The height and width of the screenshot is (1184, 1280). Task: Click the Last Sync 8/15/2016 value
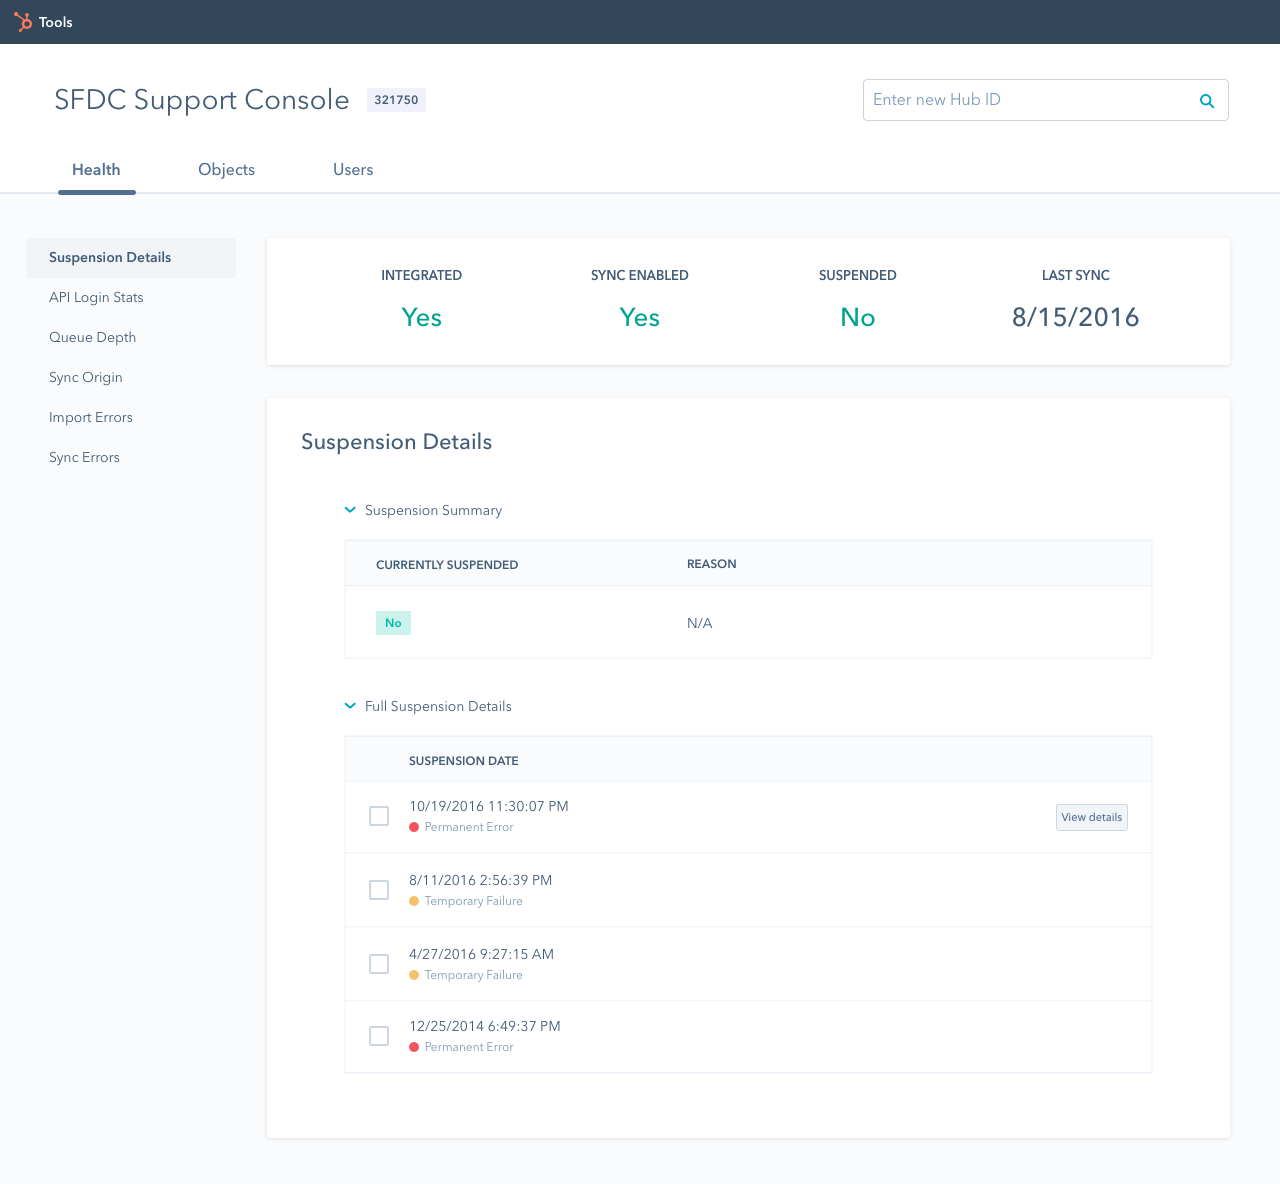coord(1076,317)
